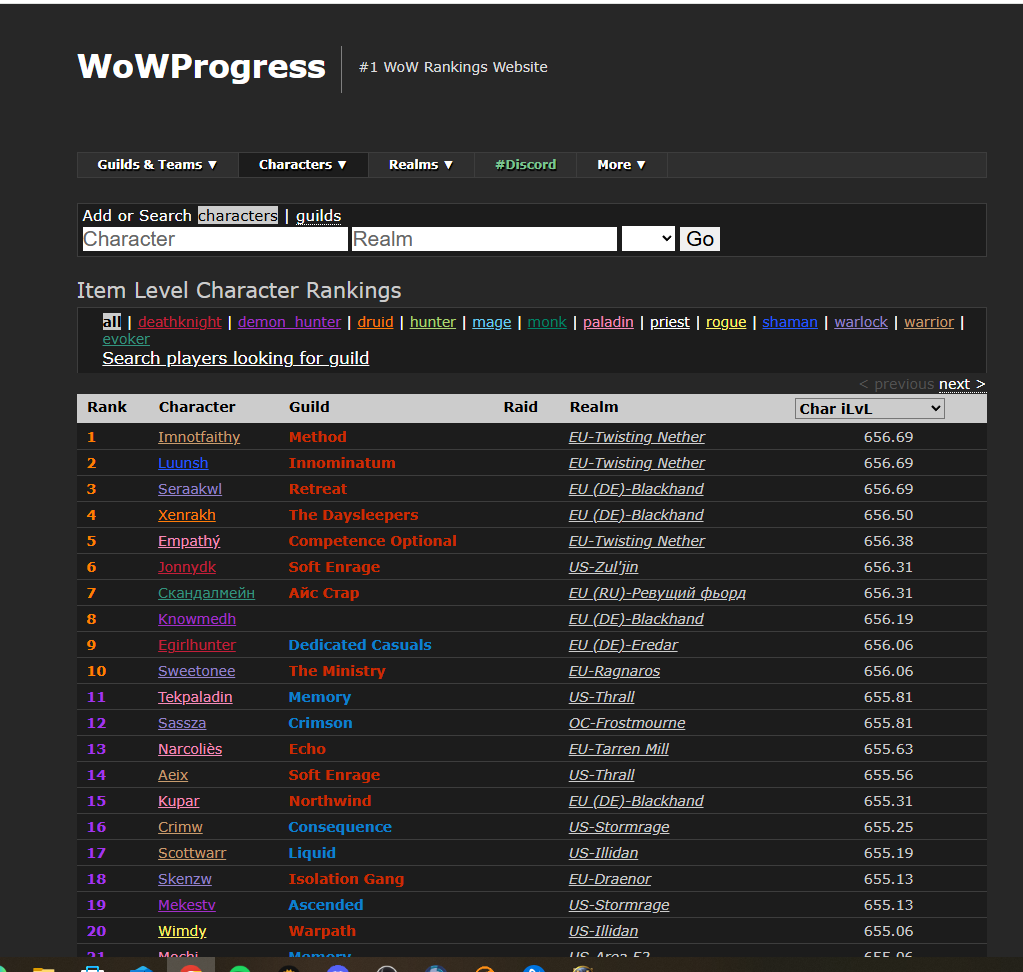Viewport: 1023px width, 972px height.
Task: Open EU (RU)-Ревущий фьорд realm link
Action: point(657,593)
